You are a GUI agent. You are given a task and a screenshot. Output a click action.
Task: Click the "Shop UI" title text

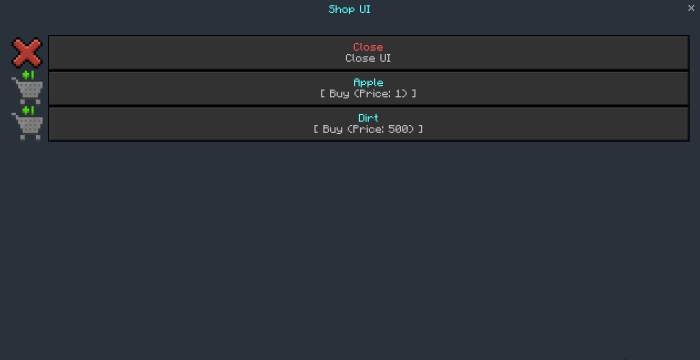350,9
